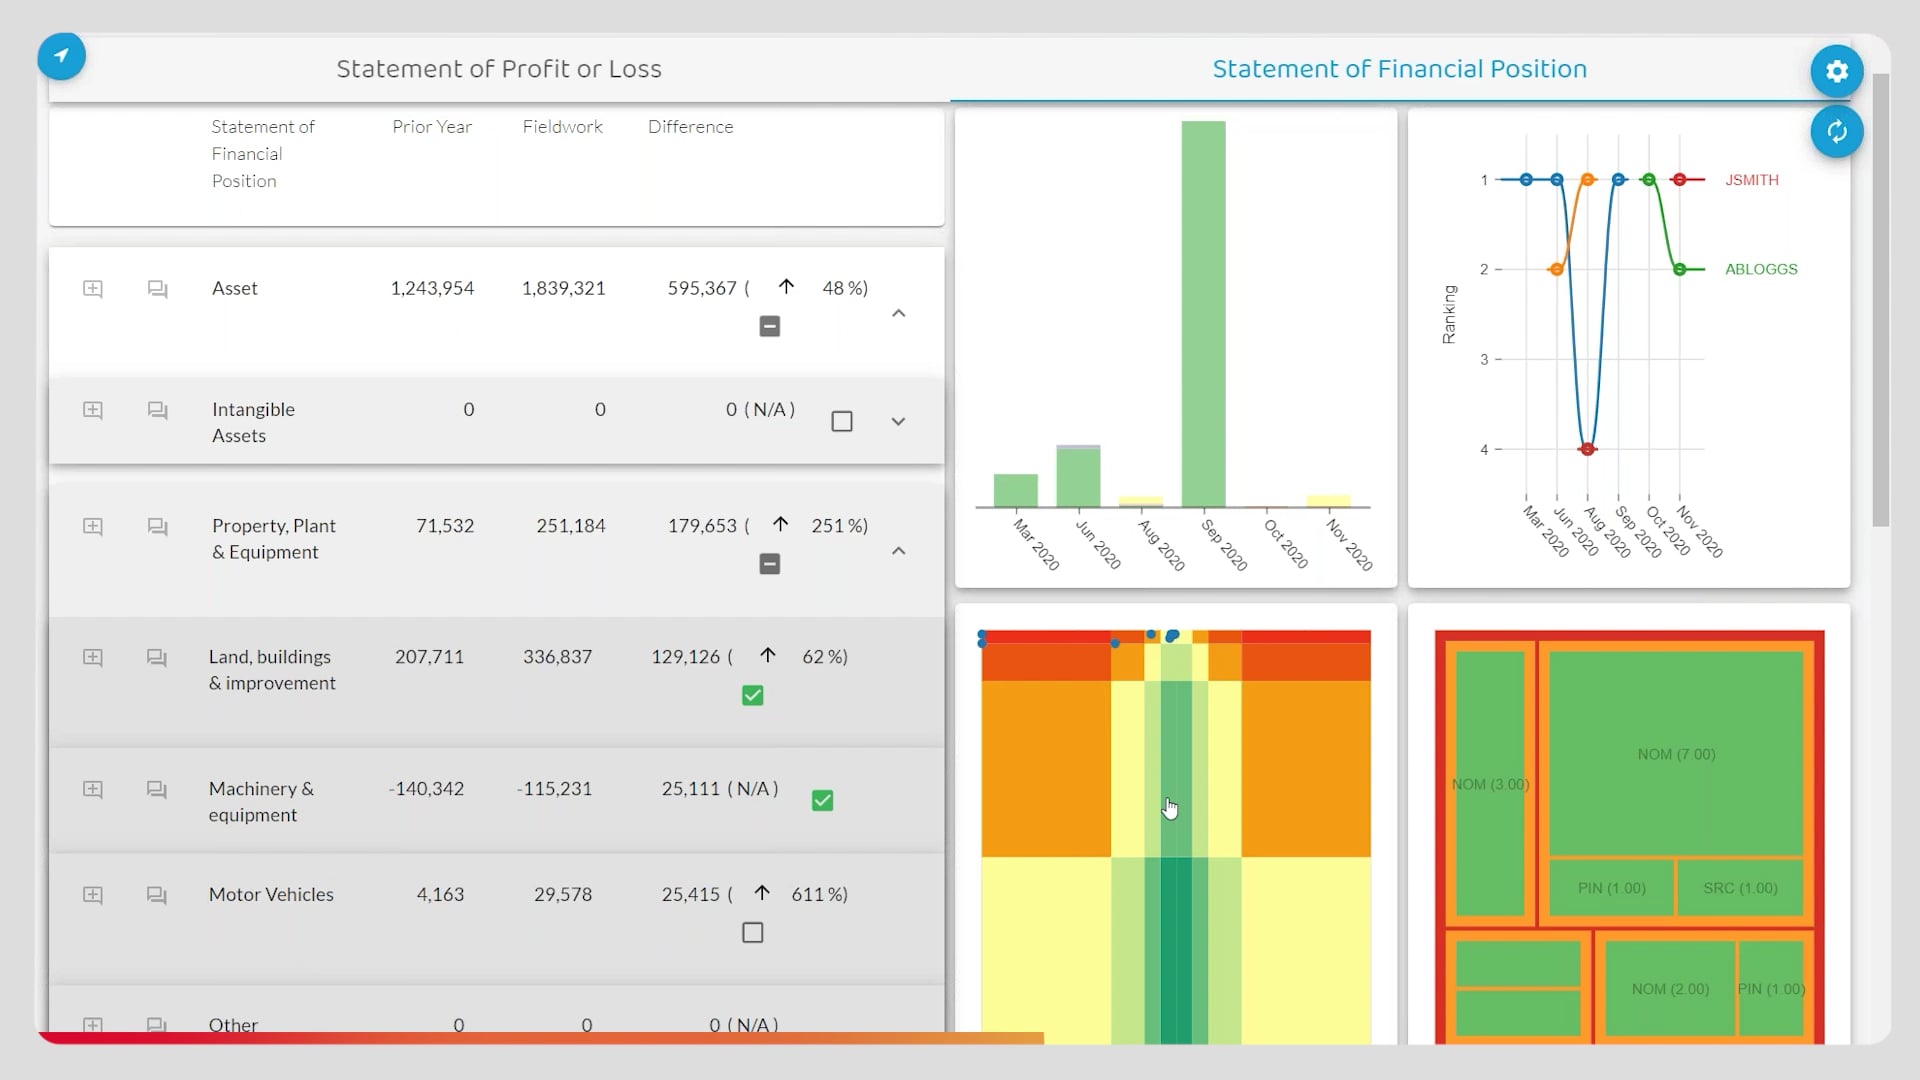
Task: Collapse the Asset row via the chevron
Action: point(898,313)
